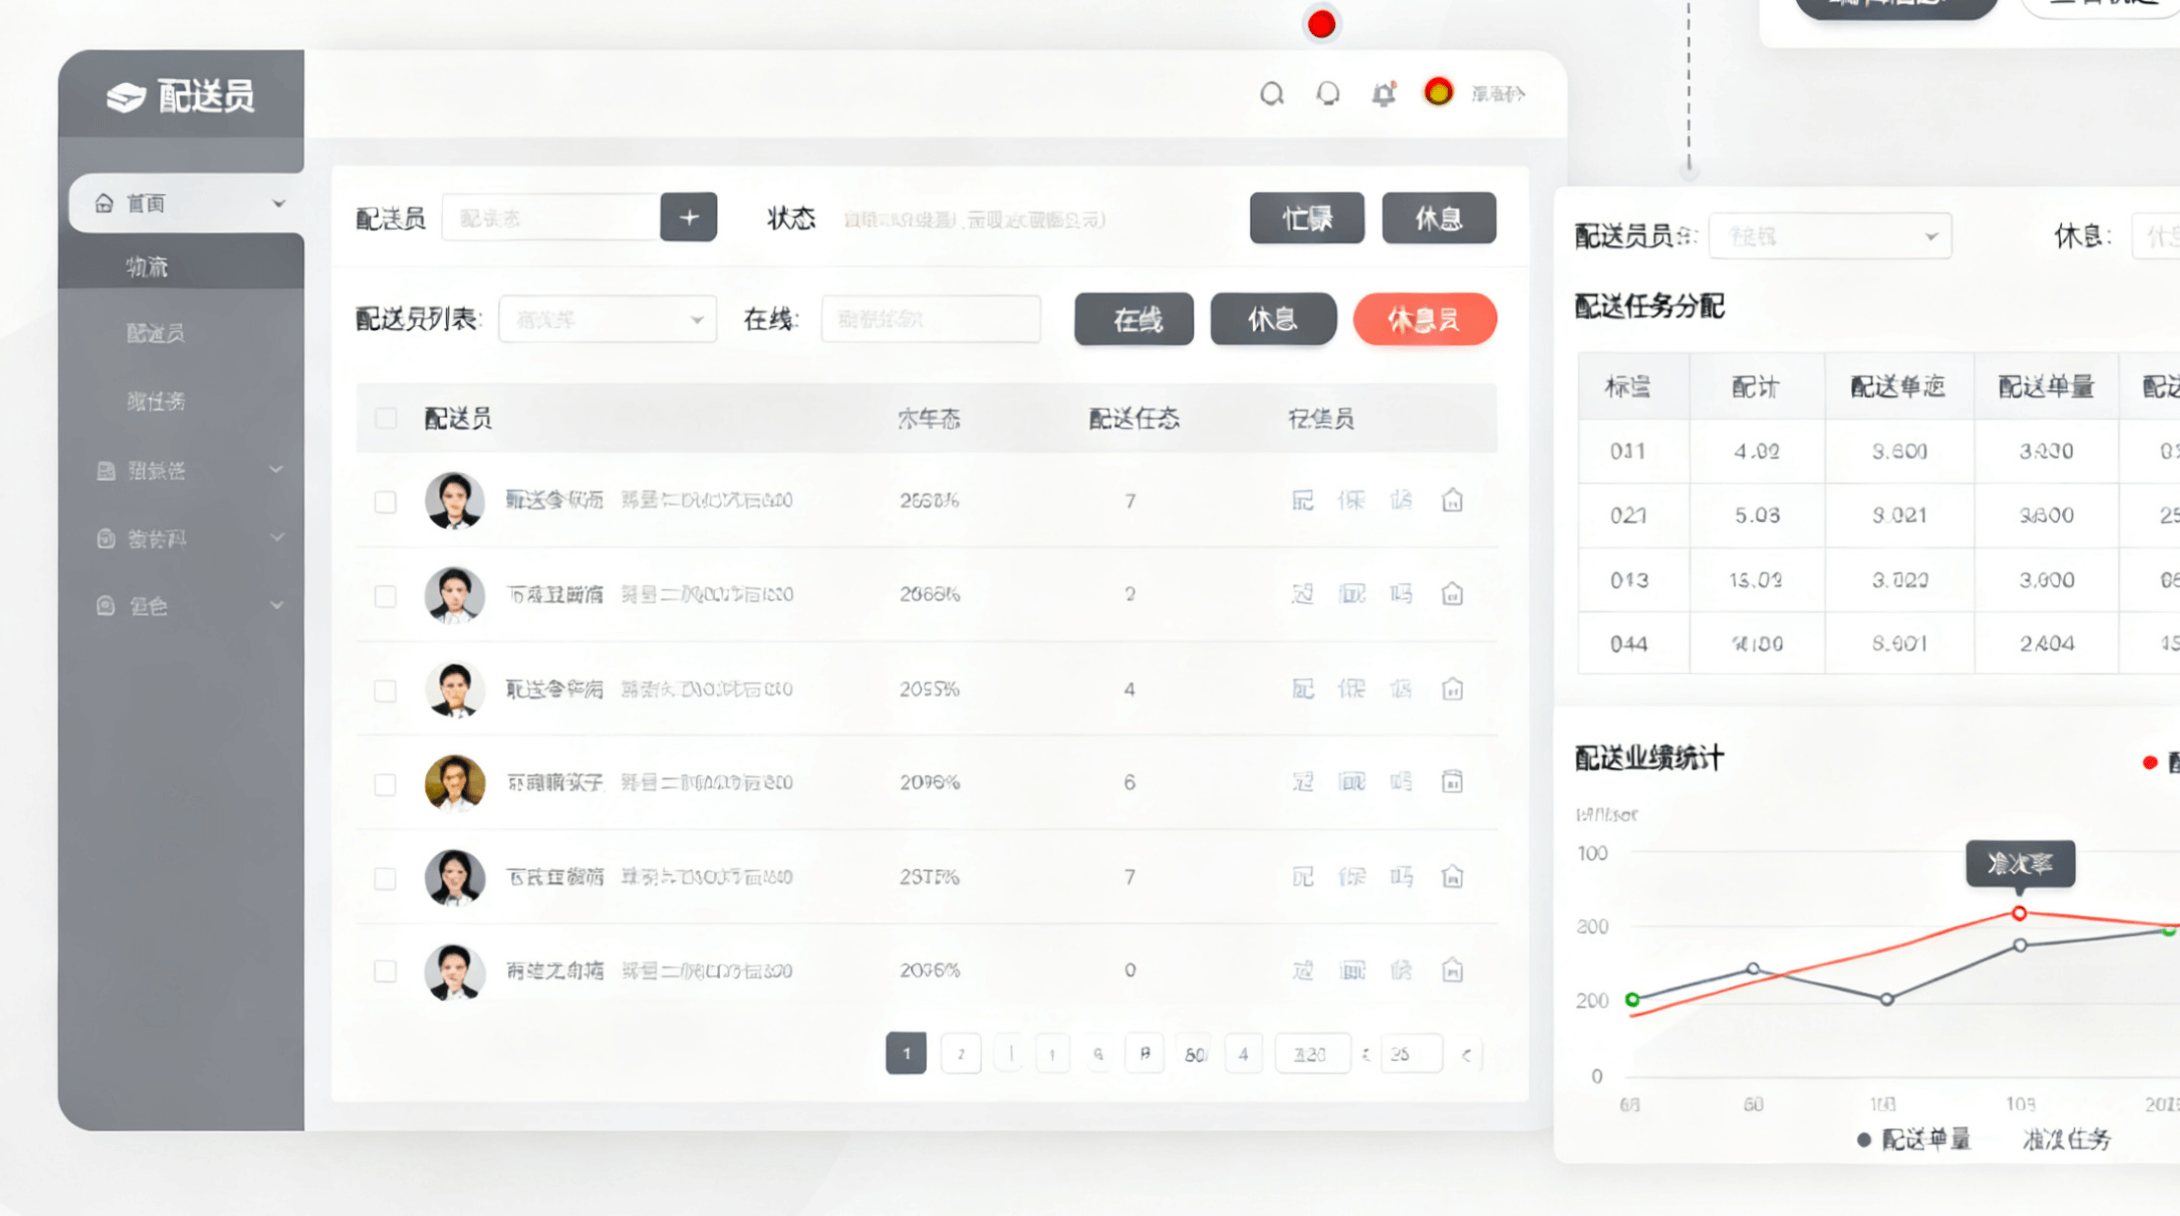This screenshot has height=1216, width=2180.
Task: Click the 配送员 logo icon in sidebar
Action: [x=126, y=97]
